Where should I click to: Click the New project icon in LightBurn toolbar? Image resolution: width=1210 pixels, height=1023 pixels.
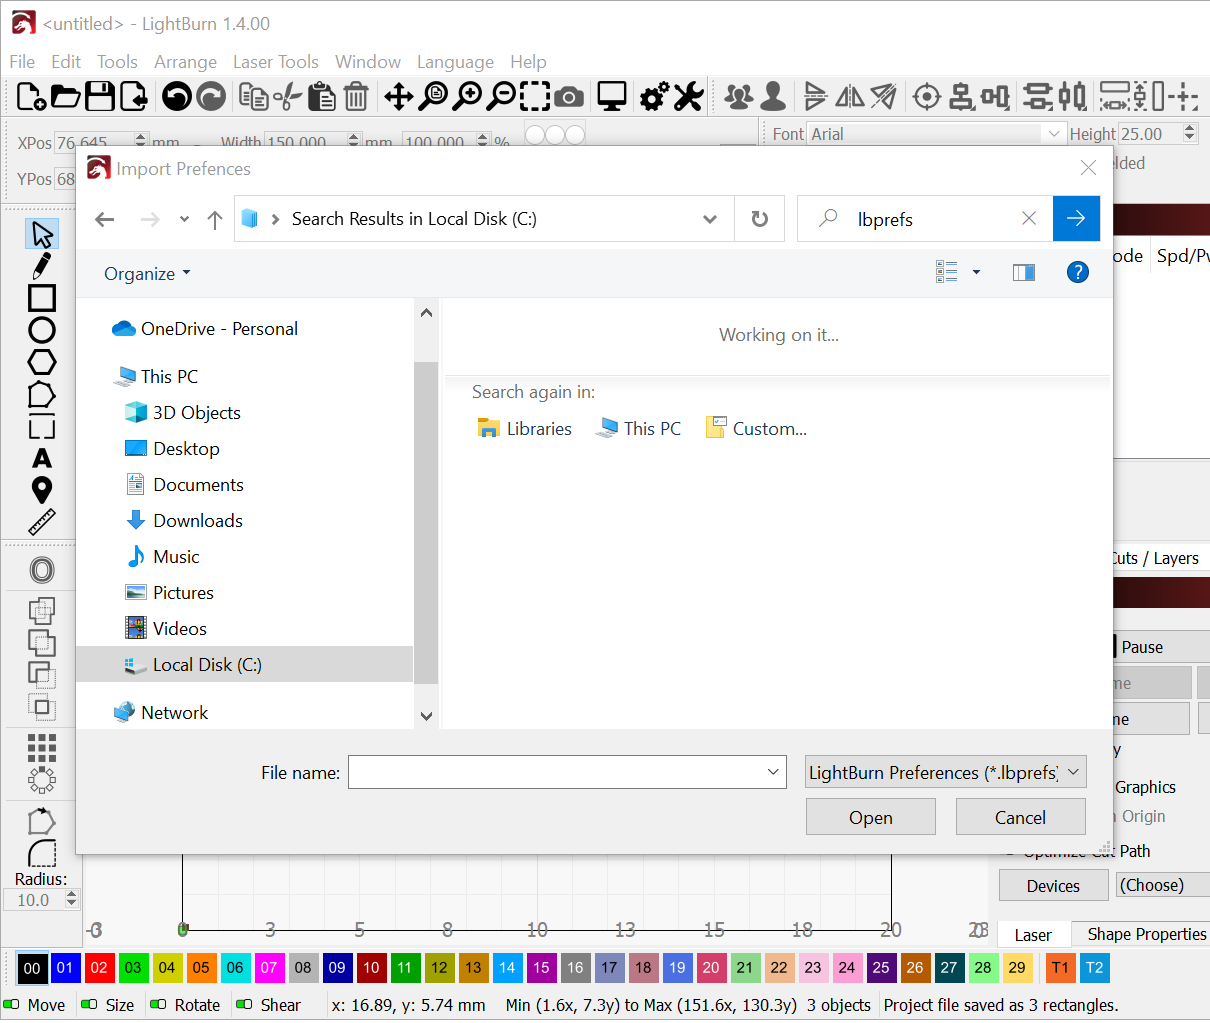[x=31, y=96]
